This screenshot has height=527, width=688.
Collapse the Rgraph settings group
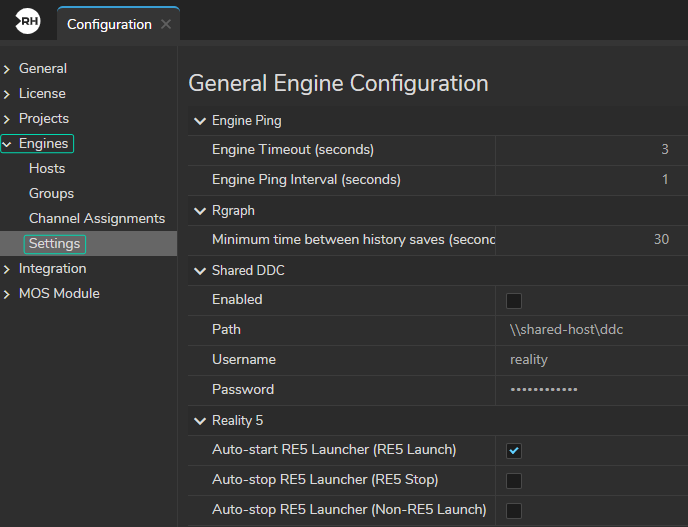pos(200,211)
